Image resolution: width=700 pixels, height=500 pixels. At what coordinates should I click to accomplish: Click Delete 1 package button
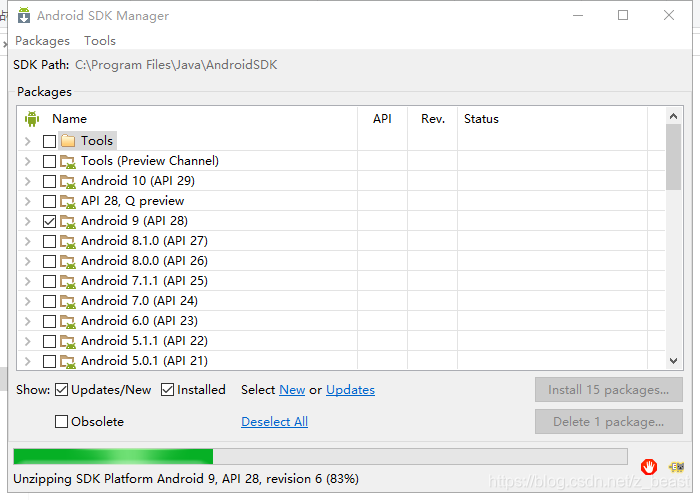(608, 421)
